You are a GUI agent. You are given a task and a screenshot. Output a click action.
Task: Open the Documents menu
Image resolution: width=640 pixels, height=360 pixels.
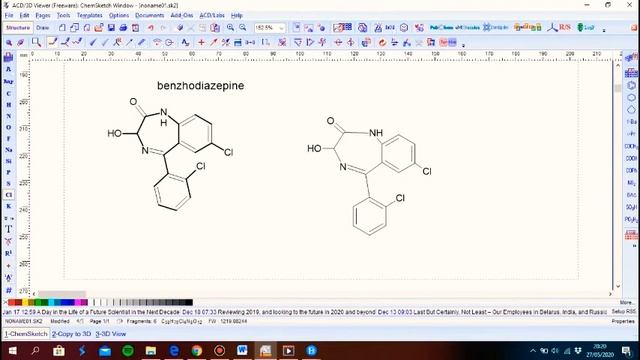pyautogui.click(x=149, y=15)
